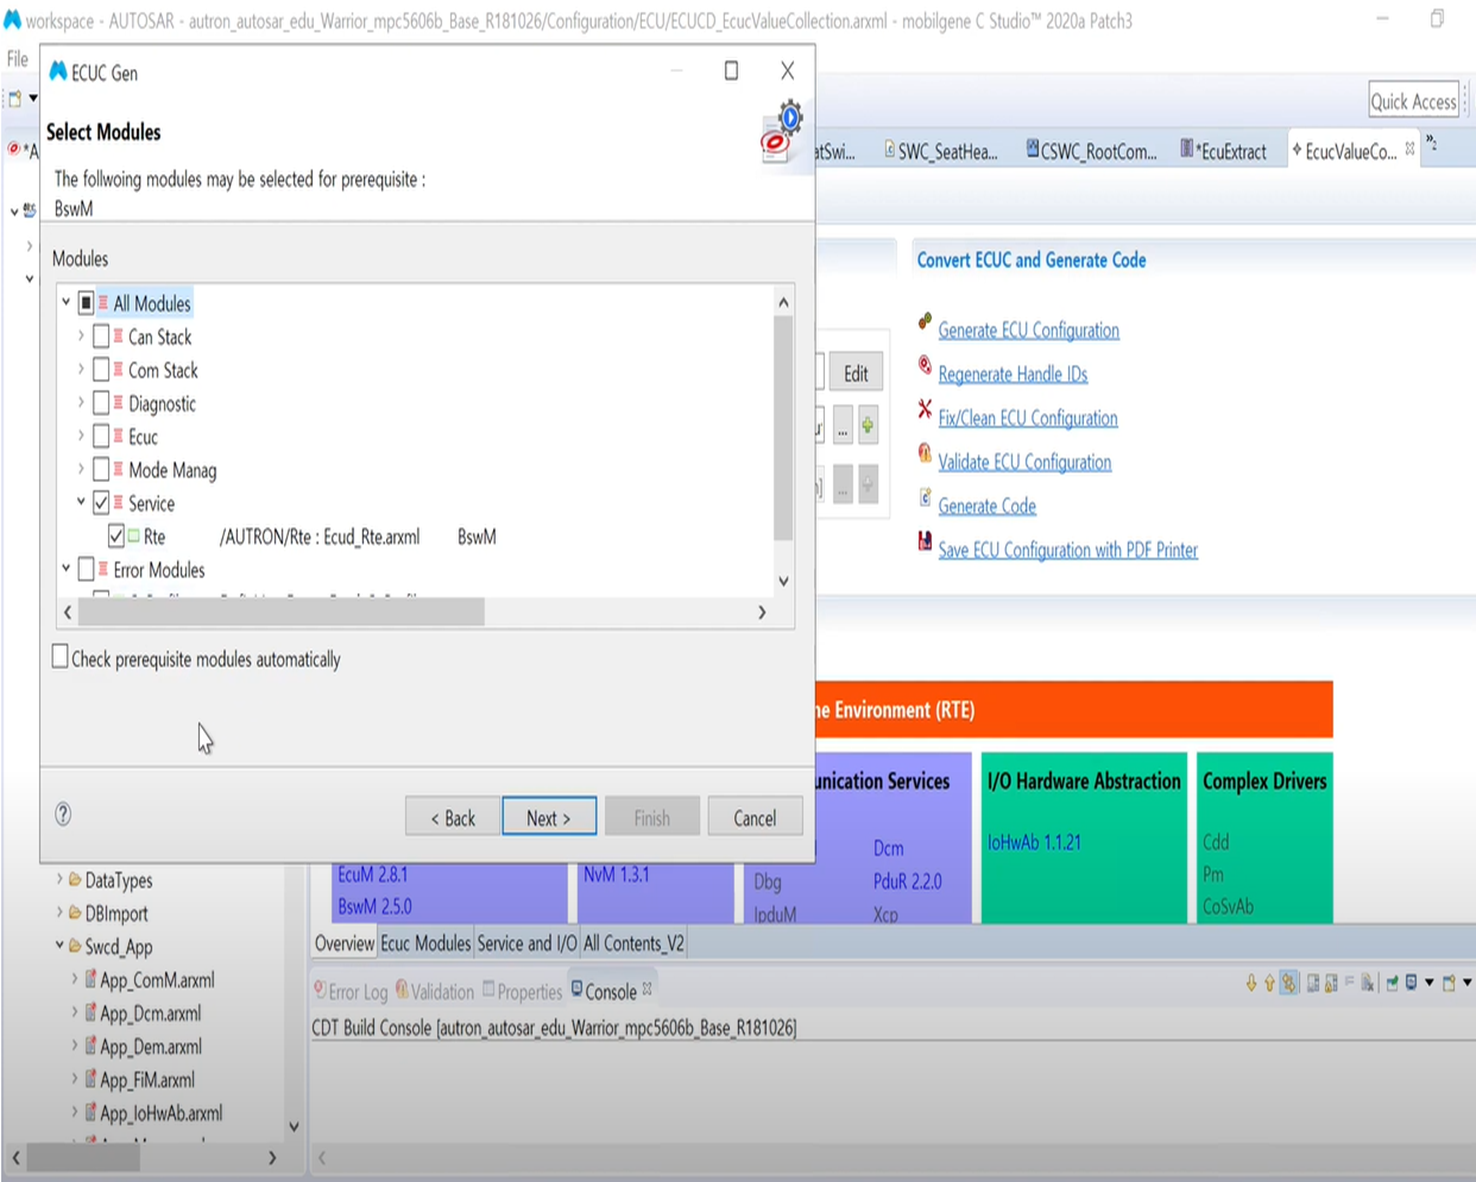Open the Ecuc Modules bottom tab

[425, 943]
